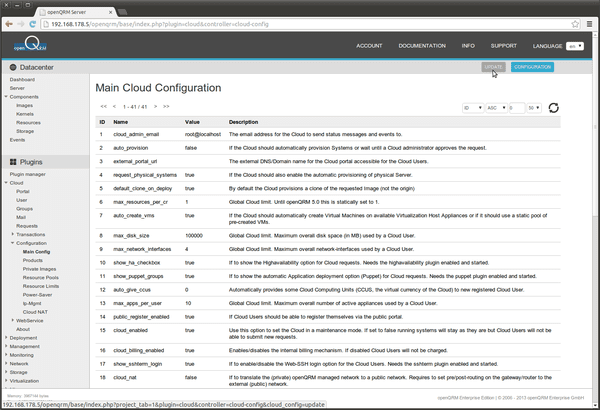This screenshot has width=600, height=410.
Task: Click the max_disk_size value 100000
Action: pyautogui.click(x=194, y=235)
